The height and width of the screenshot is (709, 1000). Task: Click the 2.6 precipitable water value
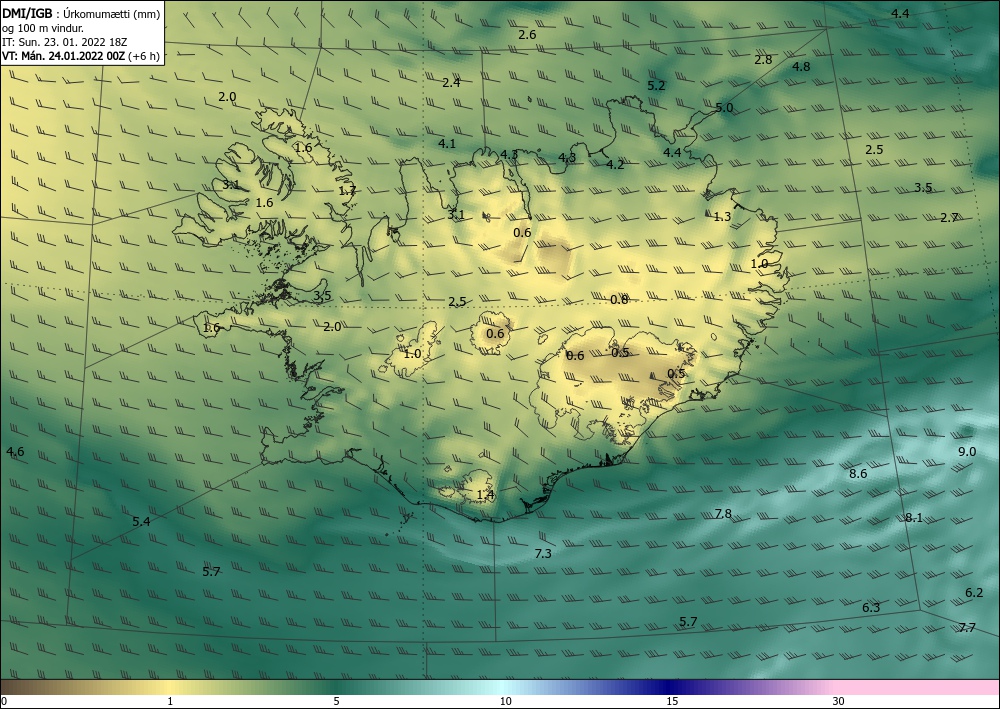pyautogui.click(x=527, y=35)
